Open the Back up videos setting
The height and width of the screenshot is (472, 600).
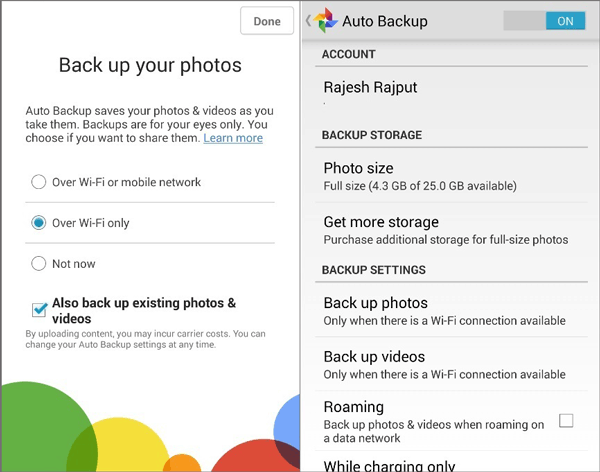pos(451,364)
